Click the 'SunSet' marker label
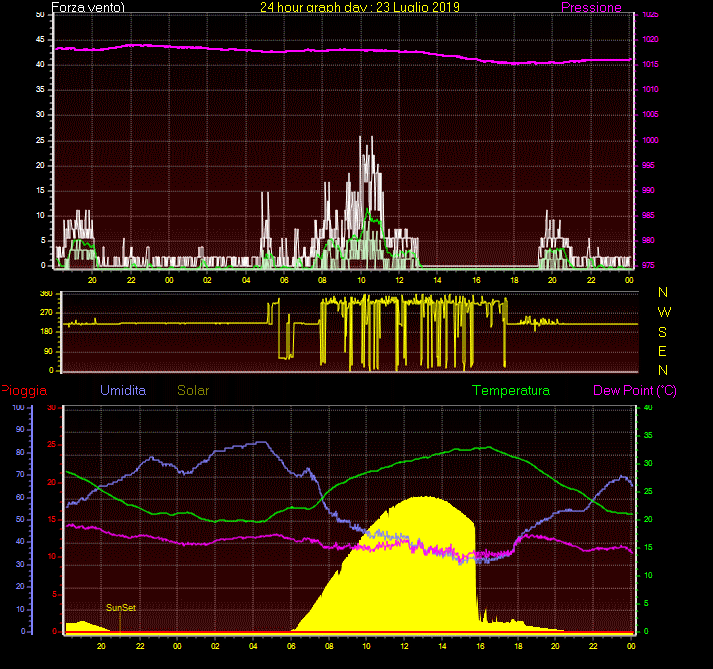This screenshot has width=713, height=669. click(121, 608)
